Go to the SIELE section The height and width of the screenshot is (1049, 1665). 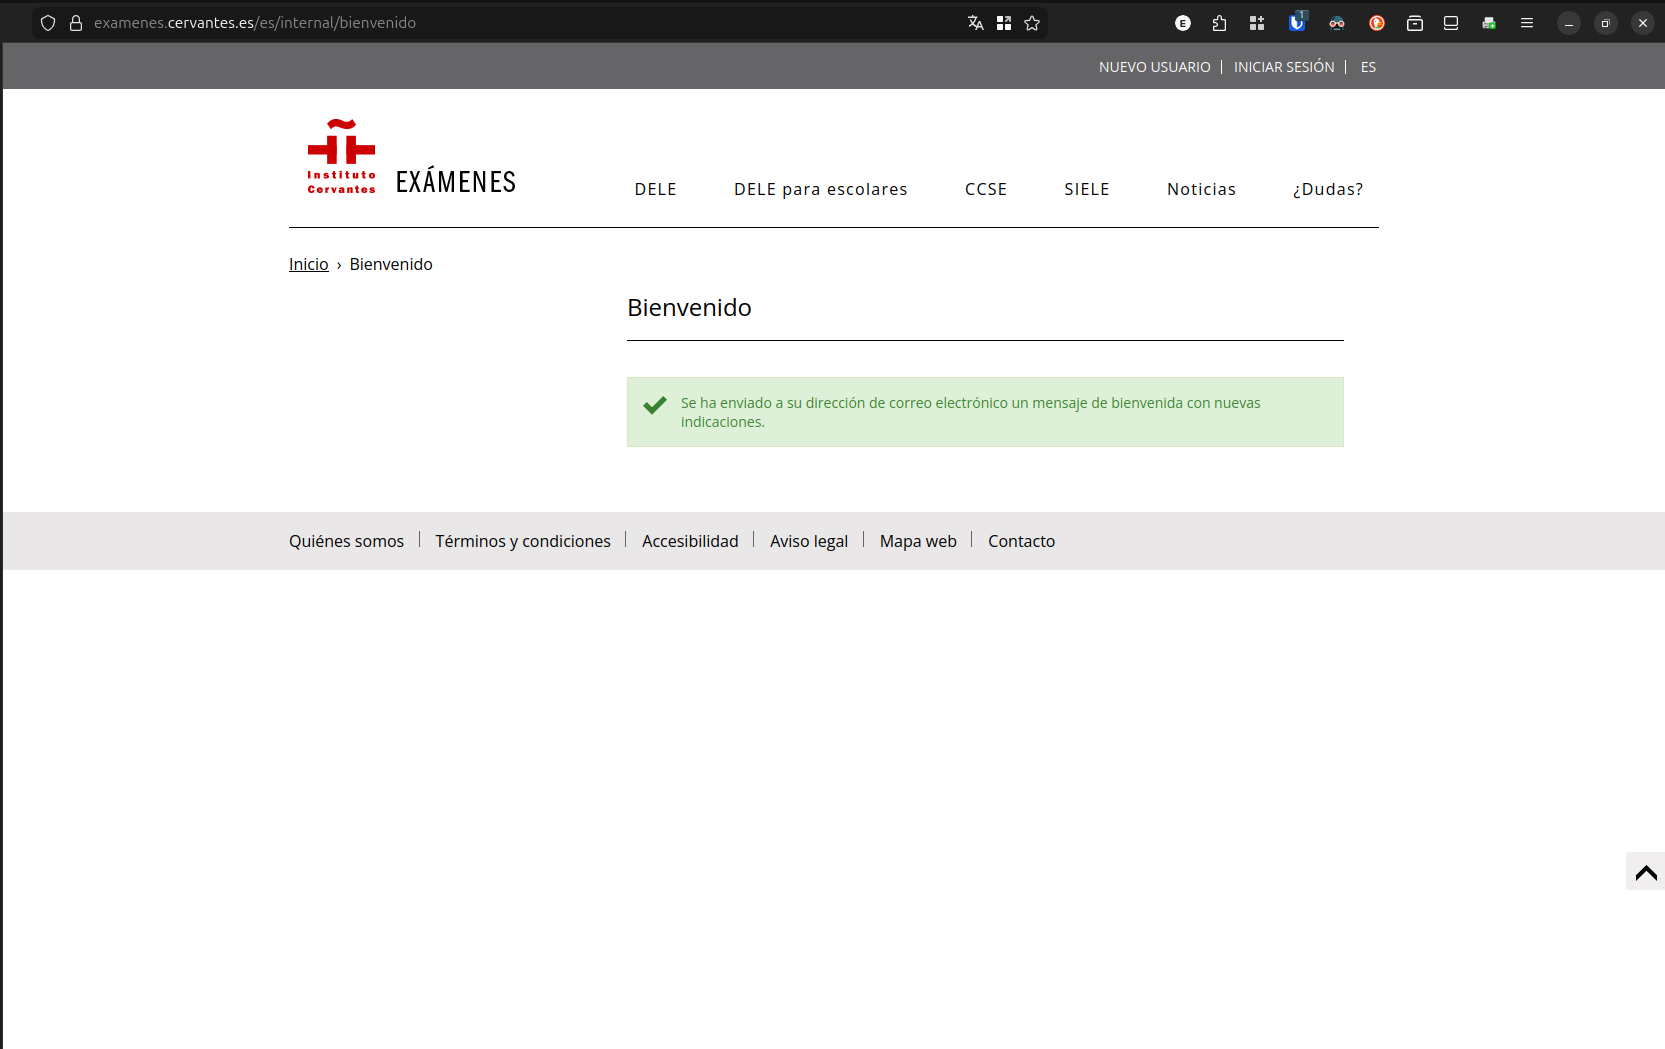pyautogui.click(x=1086, y=189)
